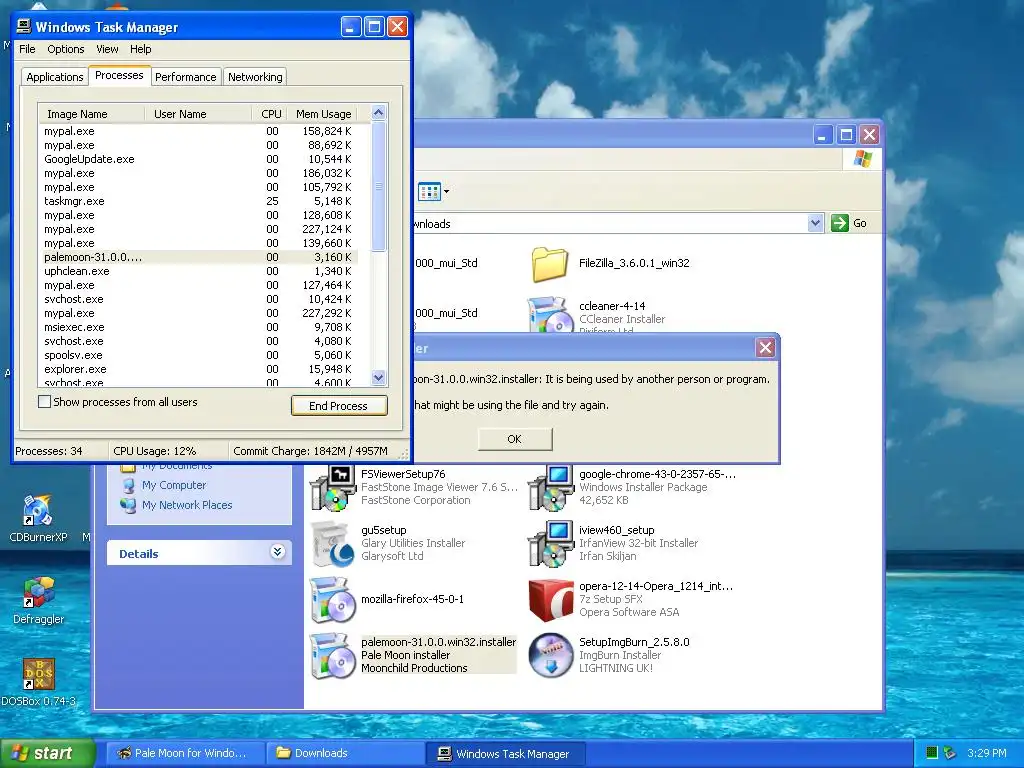Open the View menu in Task Manager
This screenshot has height=768, width=1024.
pyautogui.click(x=107, y=49)
